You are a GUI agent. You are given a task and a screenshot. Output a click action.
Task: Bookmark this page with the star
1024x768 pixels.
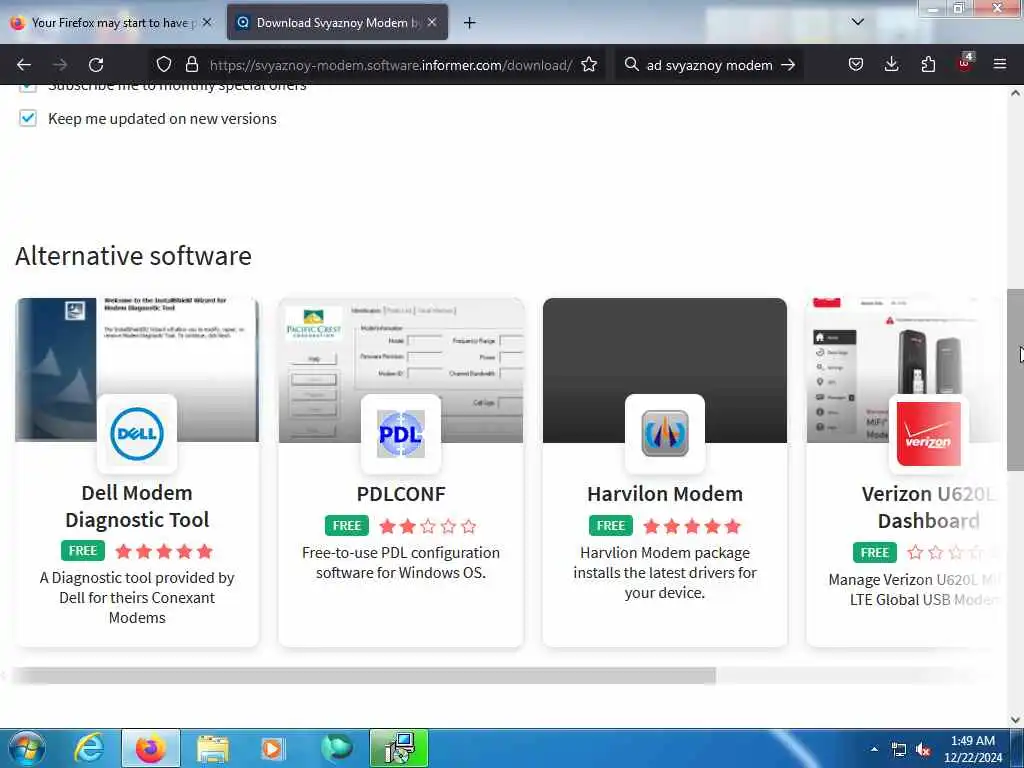[589, 65]
